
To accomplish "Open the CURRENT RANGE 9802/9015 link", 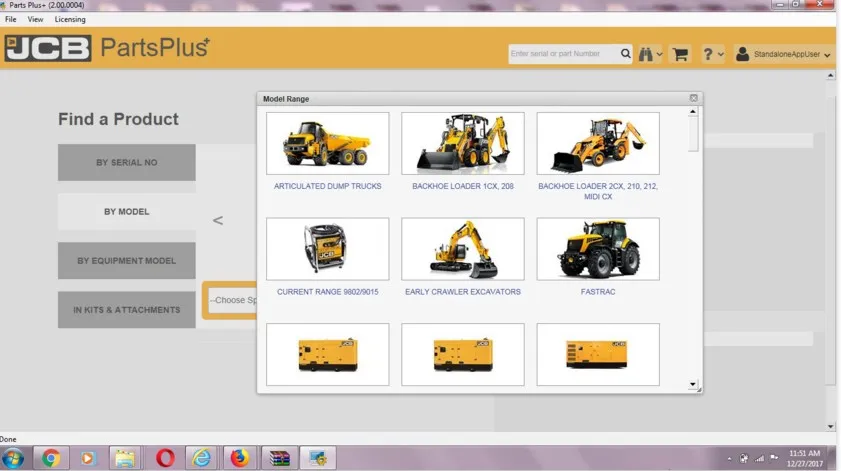I will [x=327, y=292].
